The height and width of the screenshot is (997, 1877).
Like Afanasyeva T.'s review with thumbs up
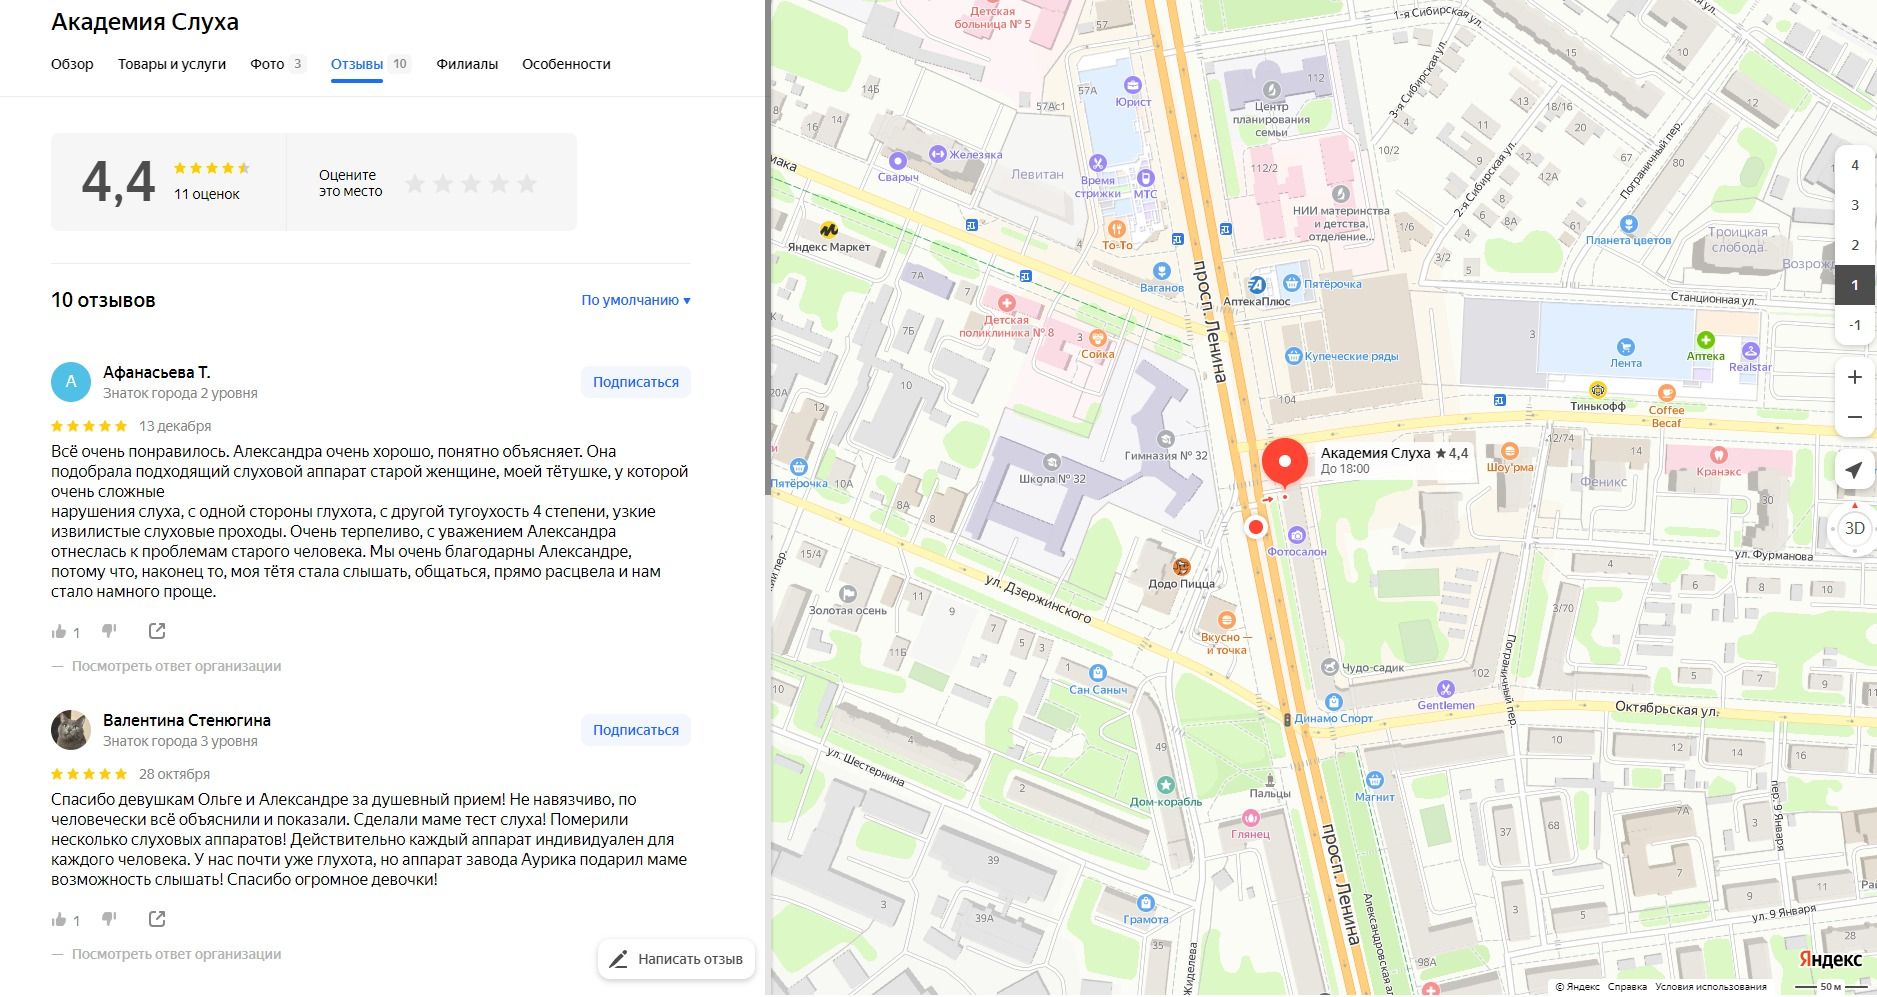point(59,632)
